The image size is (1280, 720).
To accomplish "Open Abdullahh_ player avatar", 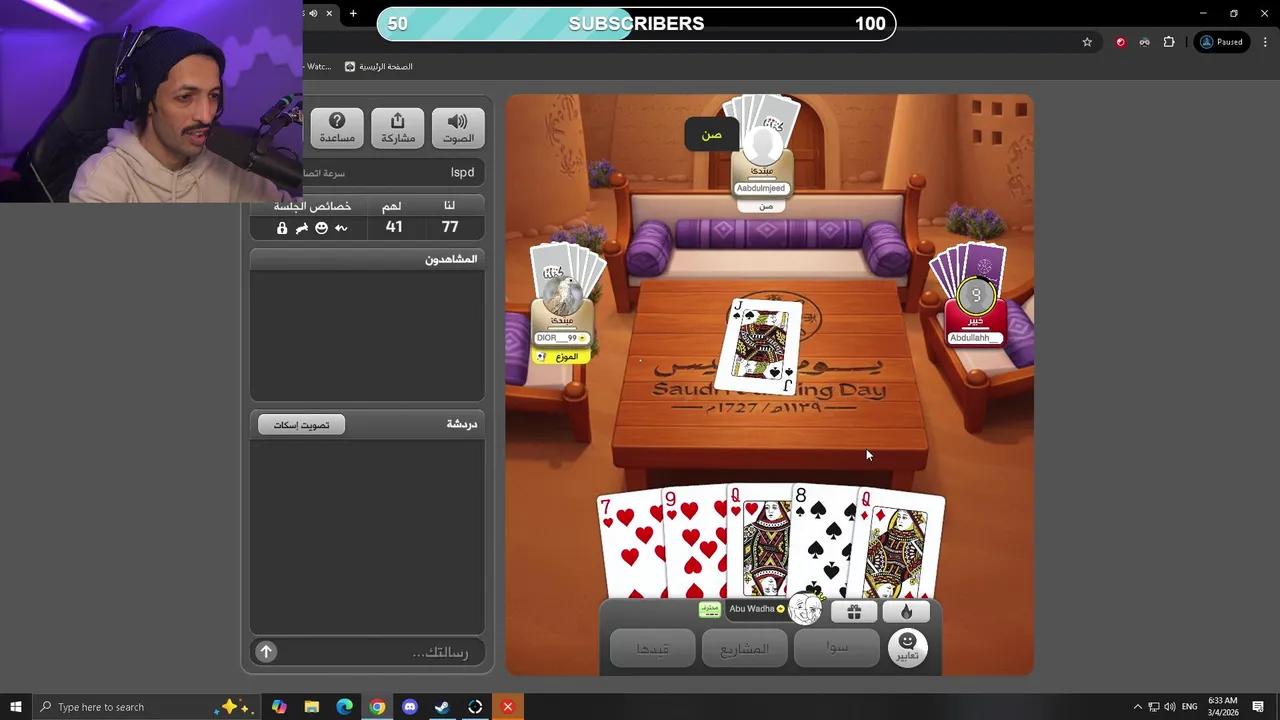I will point(976,295).
